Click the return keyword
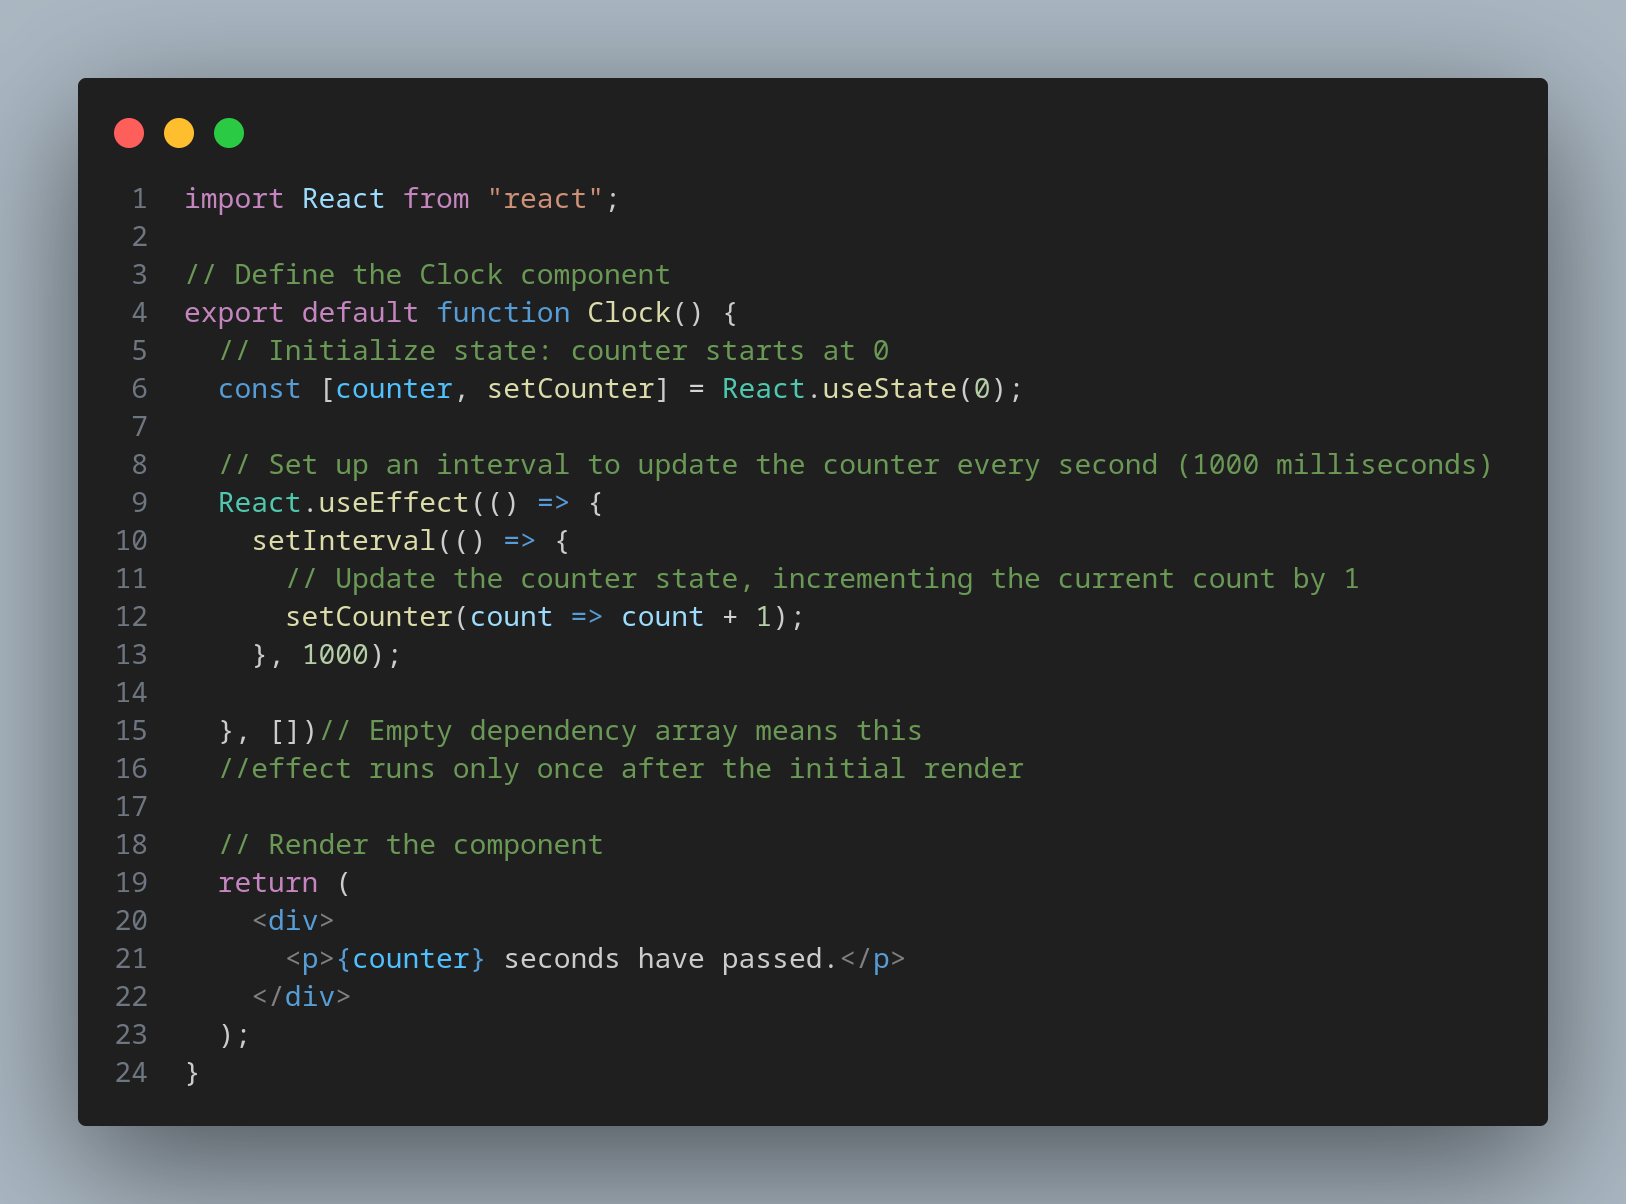1626x1204 pixels. click(268, 883)
